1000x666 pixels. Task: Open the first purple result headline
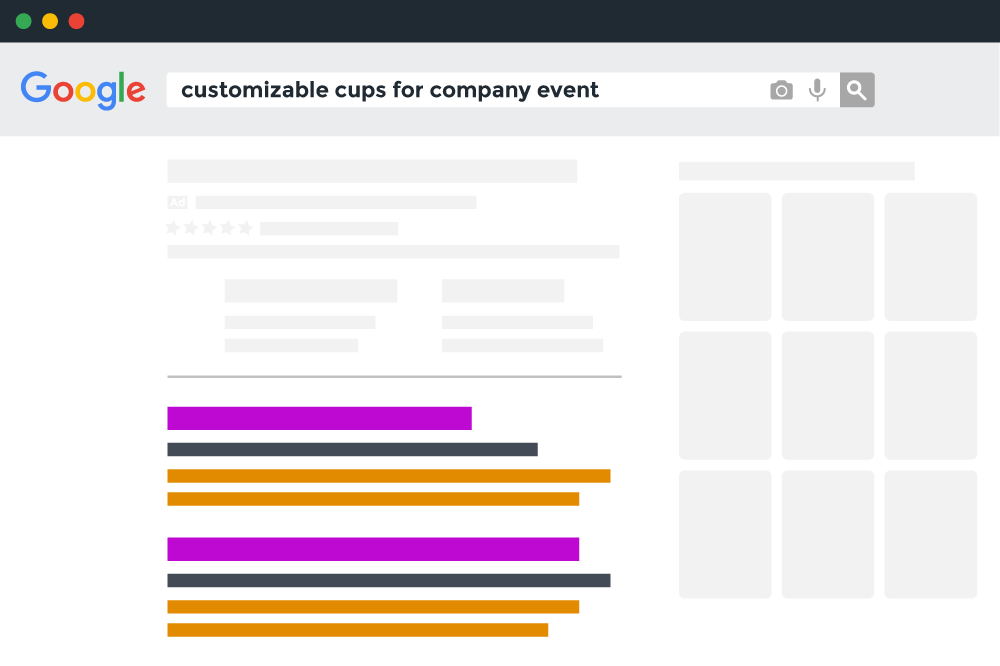click(320, 418)
